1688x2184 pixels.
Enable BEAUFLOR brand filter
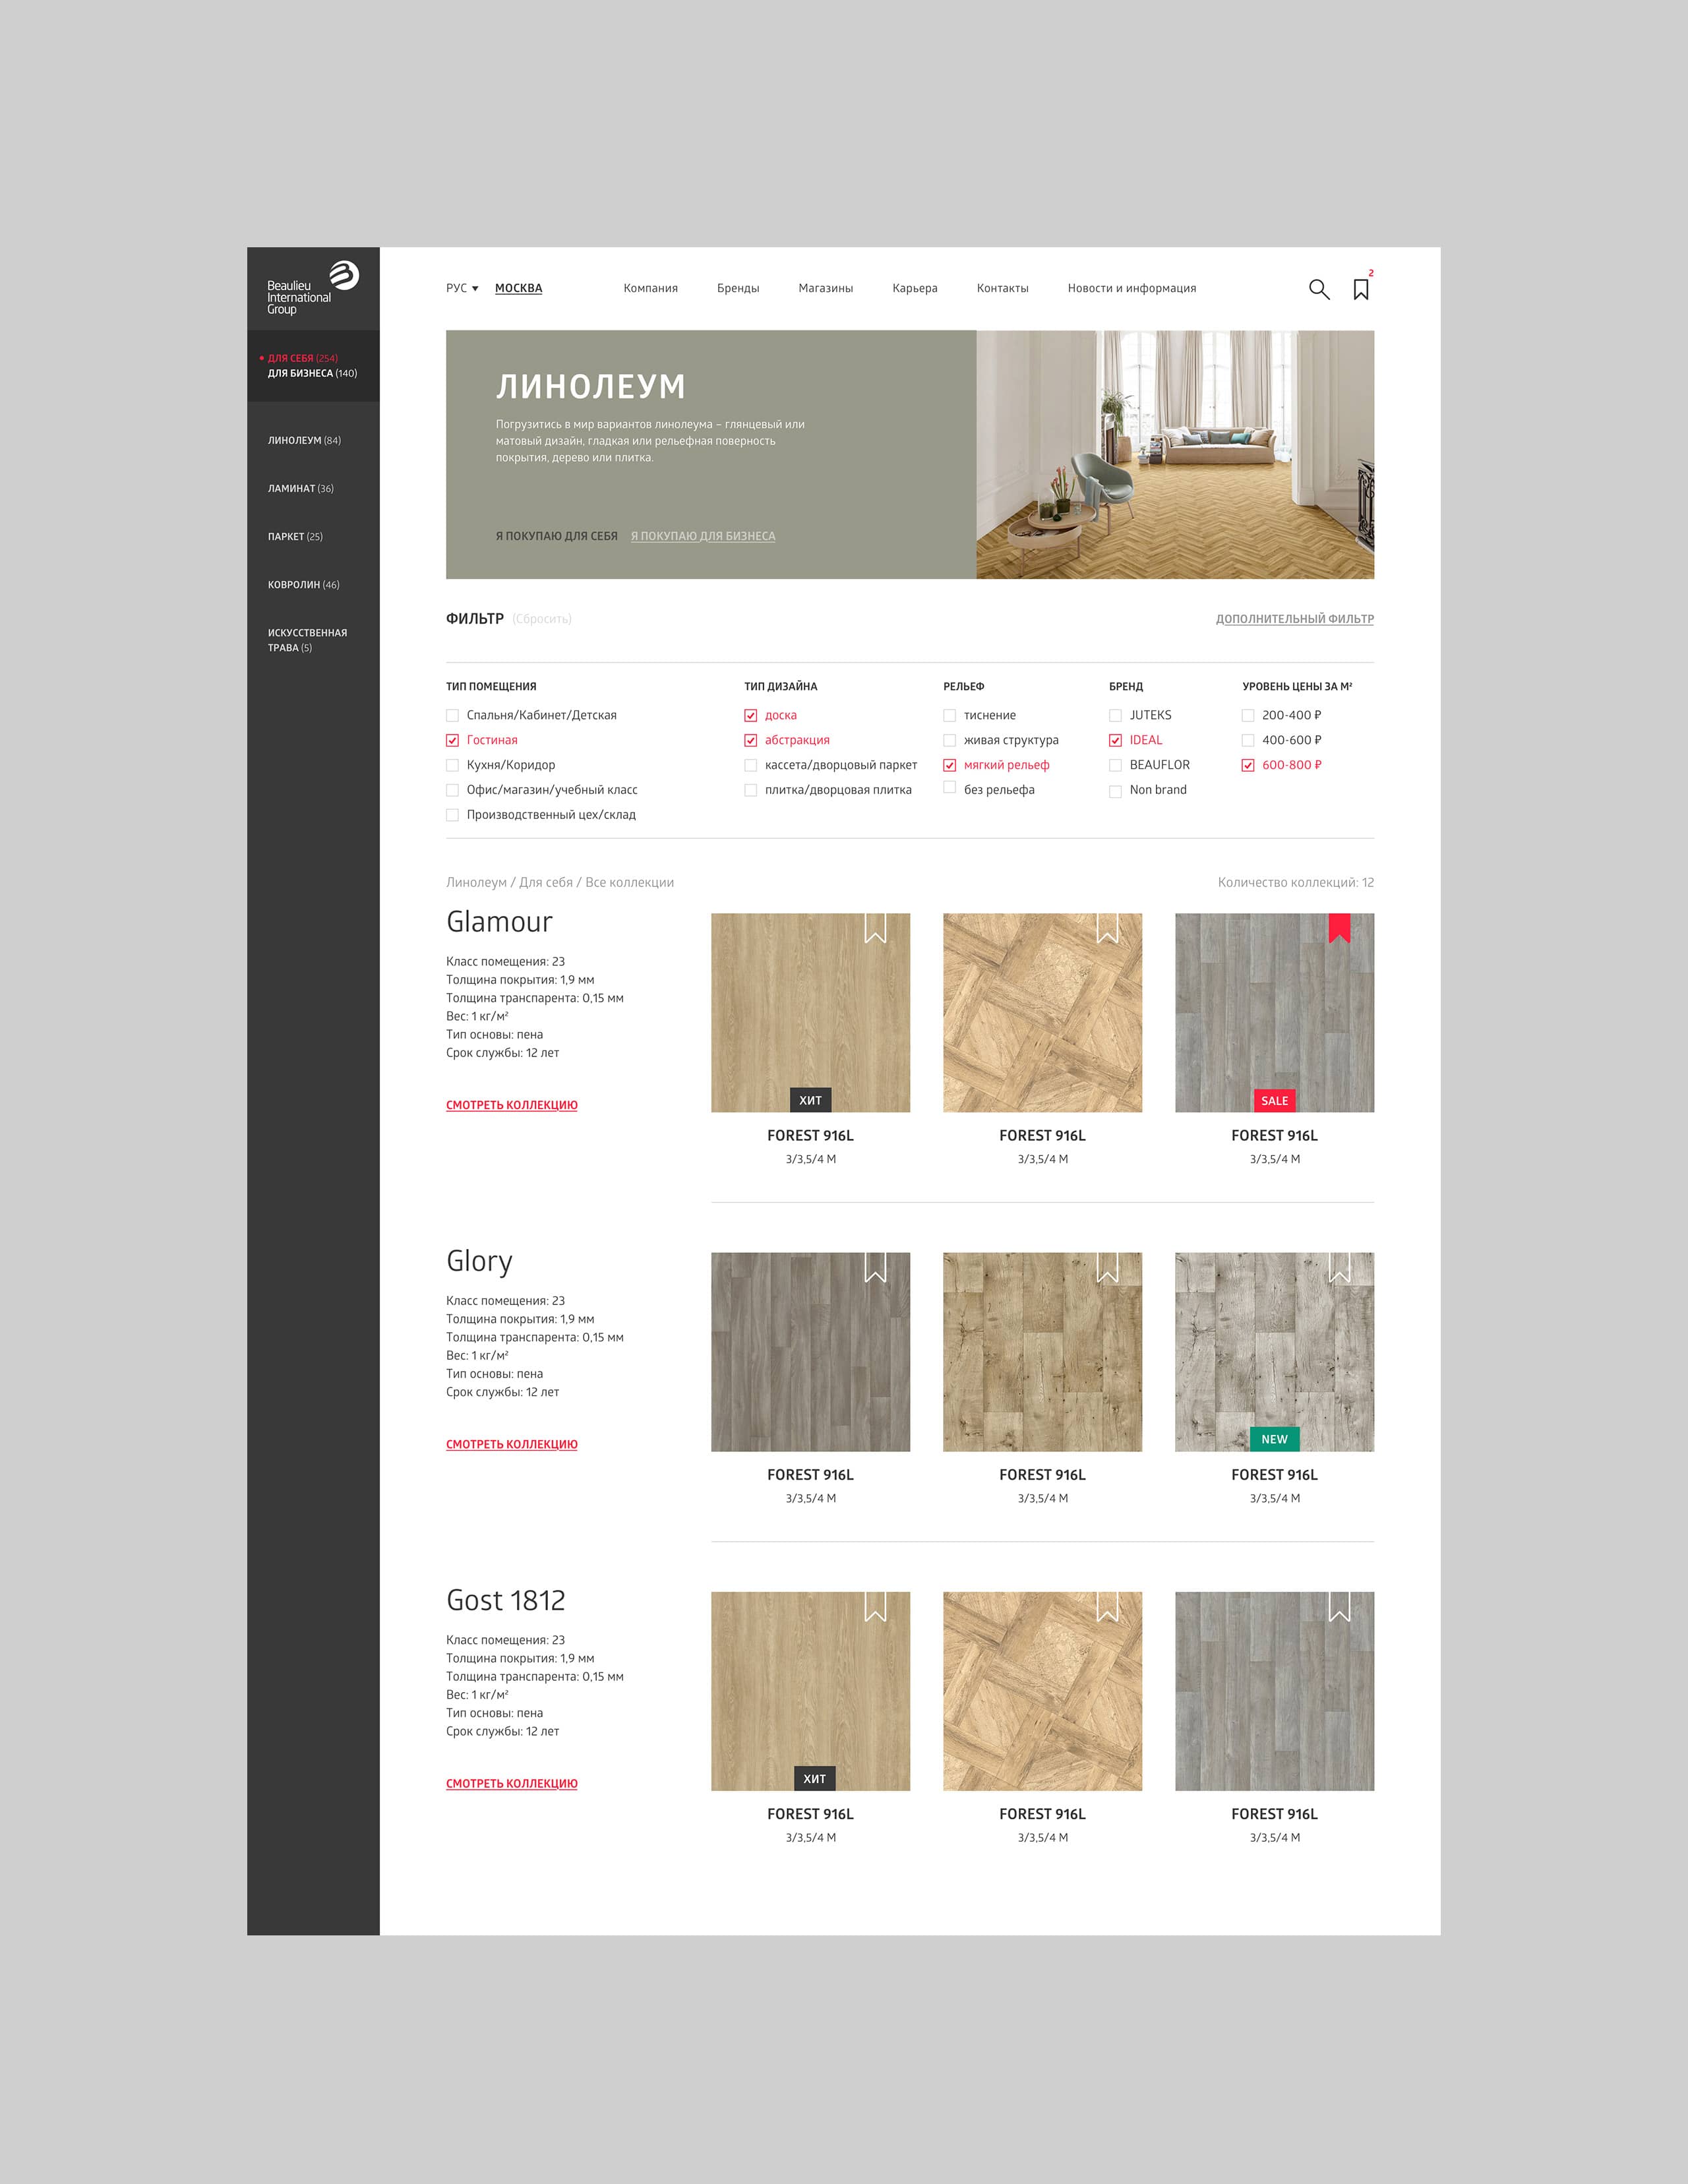pyautogui.click(x=1115, y=766)
